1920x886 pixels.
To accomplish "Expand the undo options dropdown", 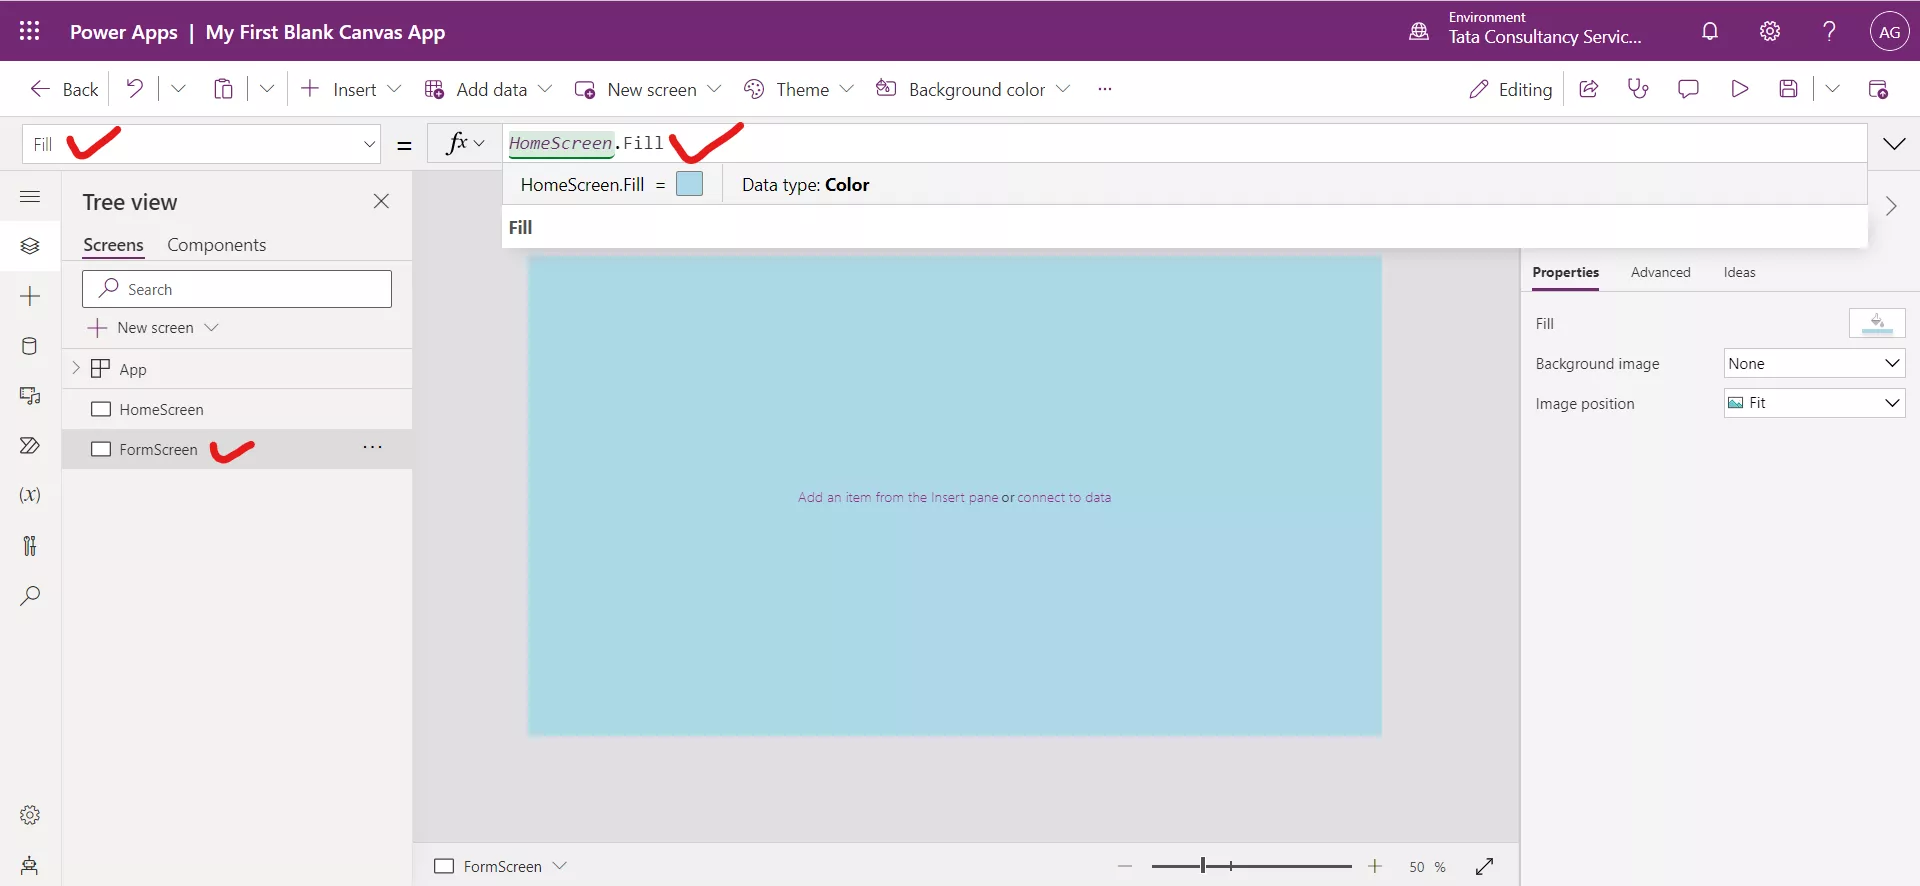I will click(x=178, y=89).
